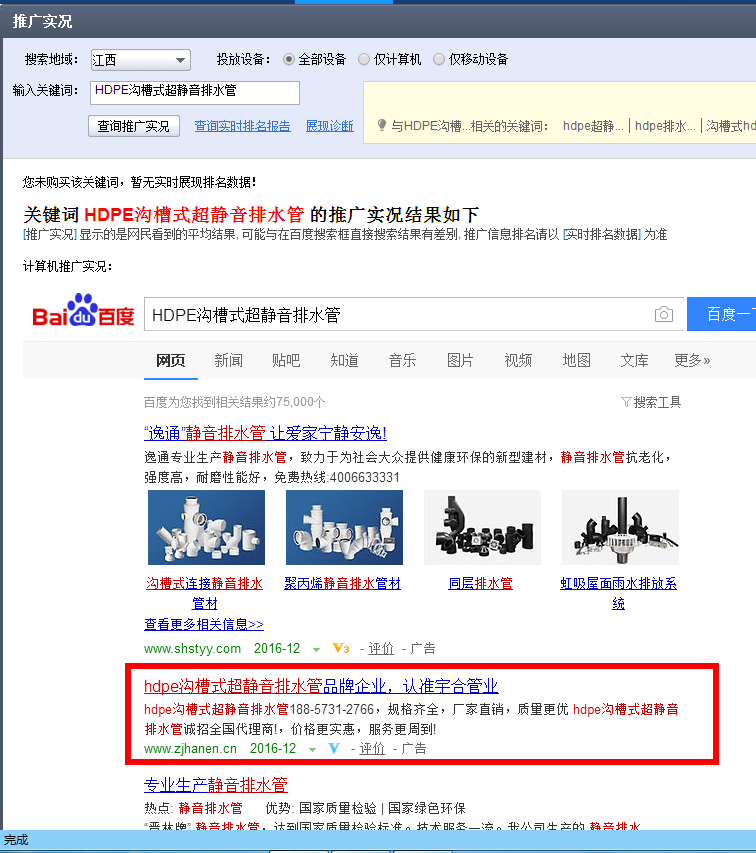Open 专业生产静音排水管 result title
The width and height of the screenshot is (756, 853).
click(216, 785)
